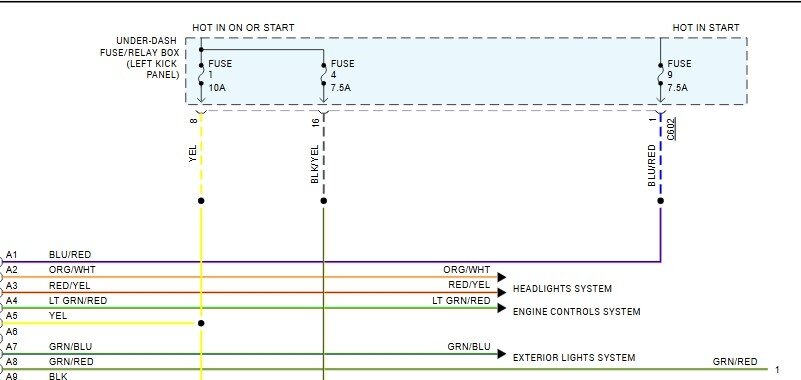Click the Fuse 4 fuse symbol
The height and width of the screenshot is (380, 801).
323,75
